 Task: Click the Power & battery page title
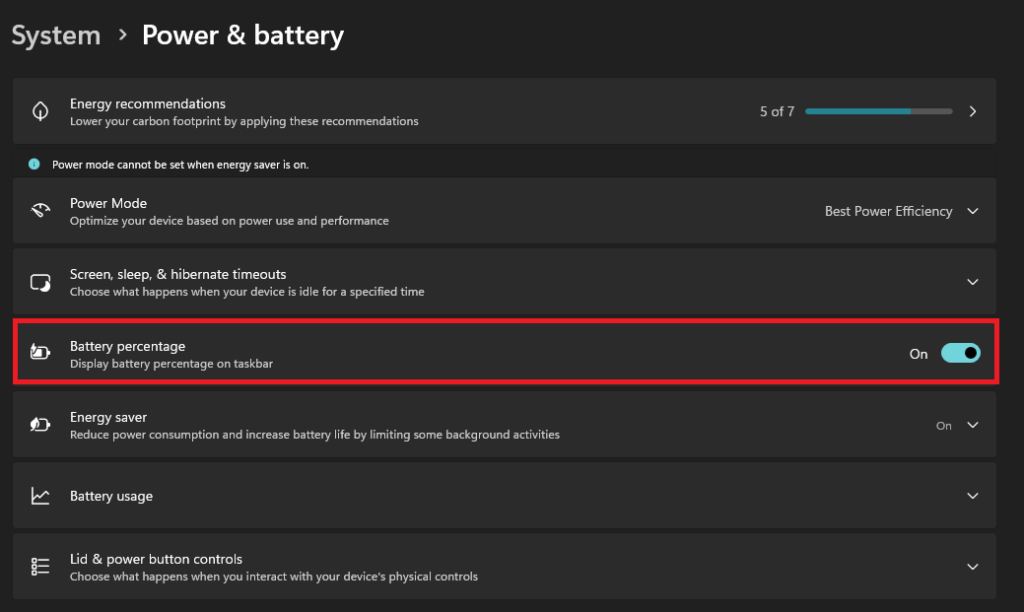click(243, 36)
